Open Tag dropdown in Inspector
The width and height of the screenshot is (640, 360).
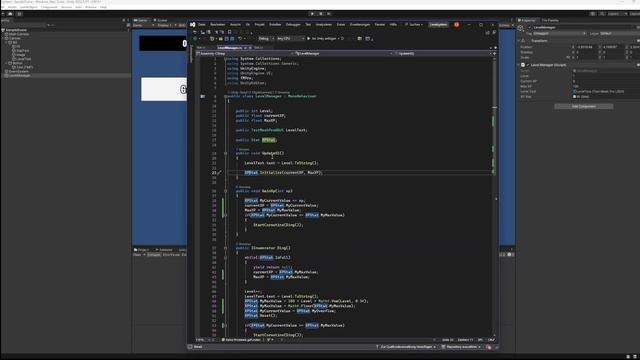point(559,33)
